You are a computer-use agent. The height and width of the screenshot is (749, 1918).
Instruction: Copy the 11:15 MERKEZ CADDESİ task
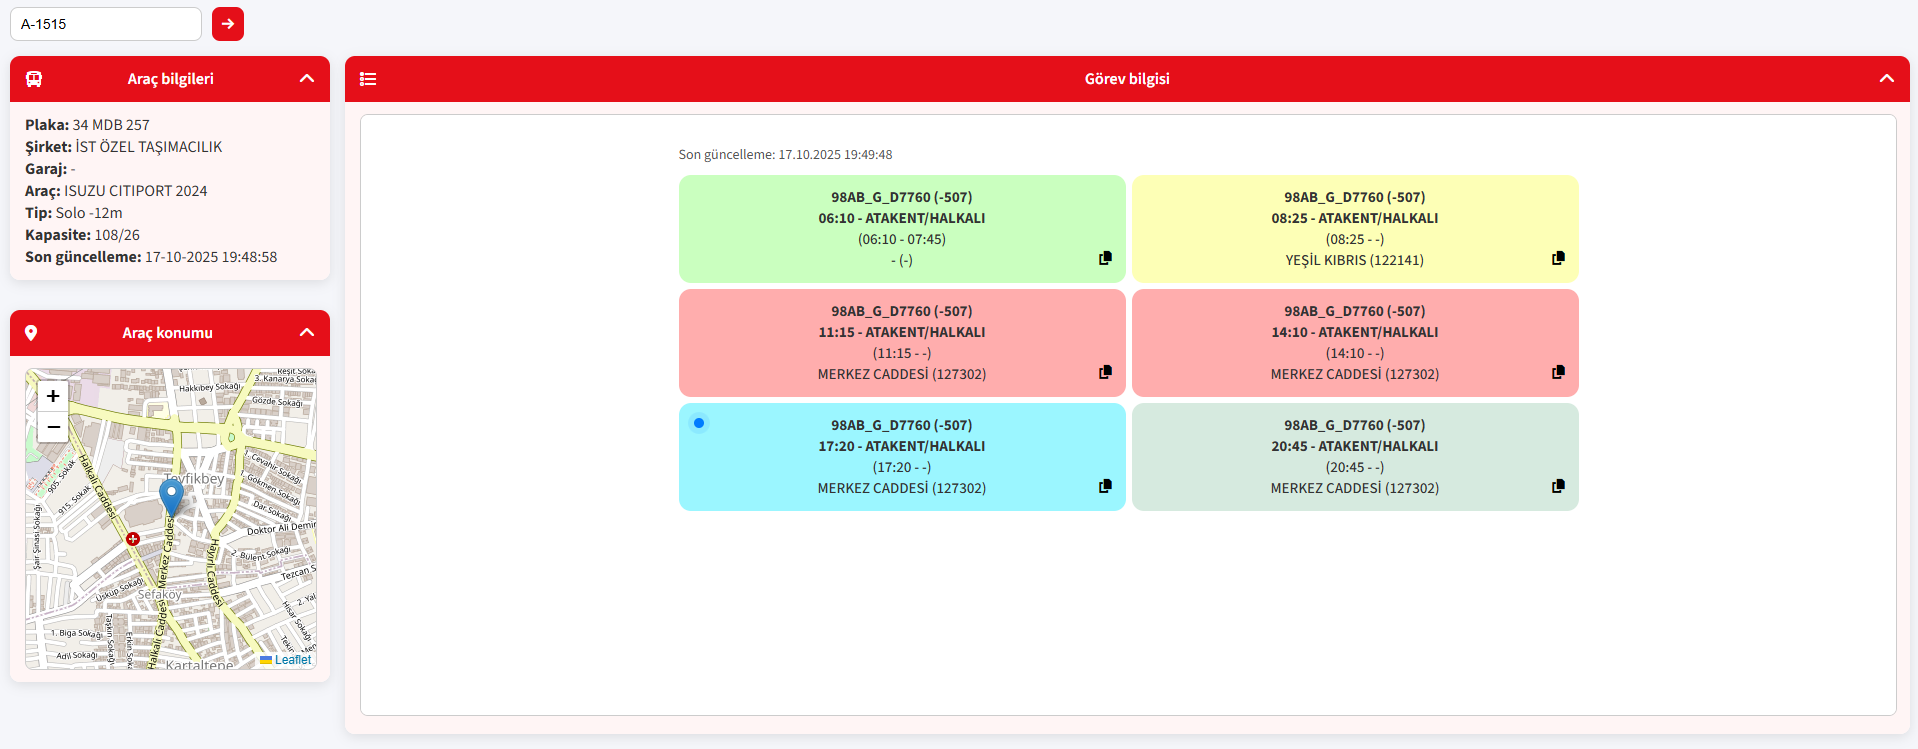(1105, 372)
